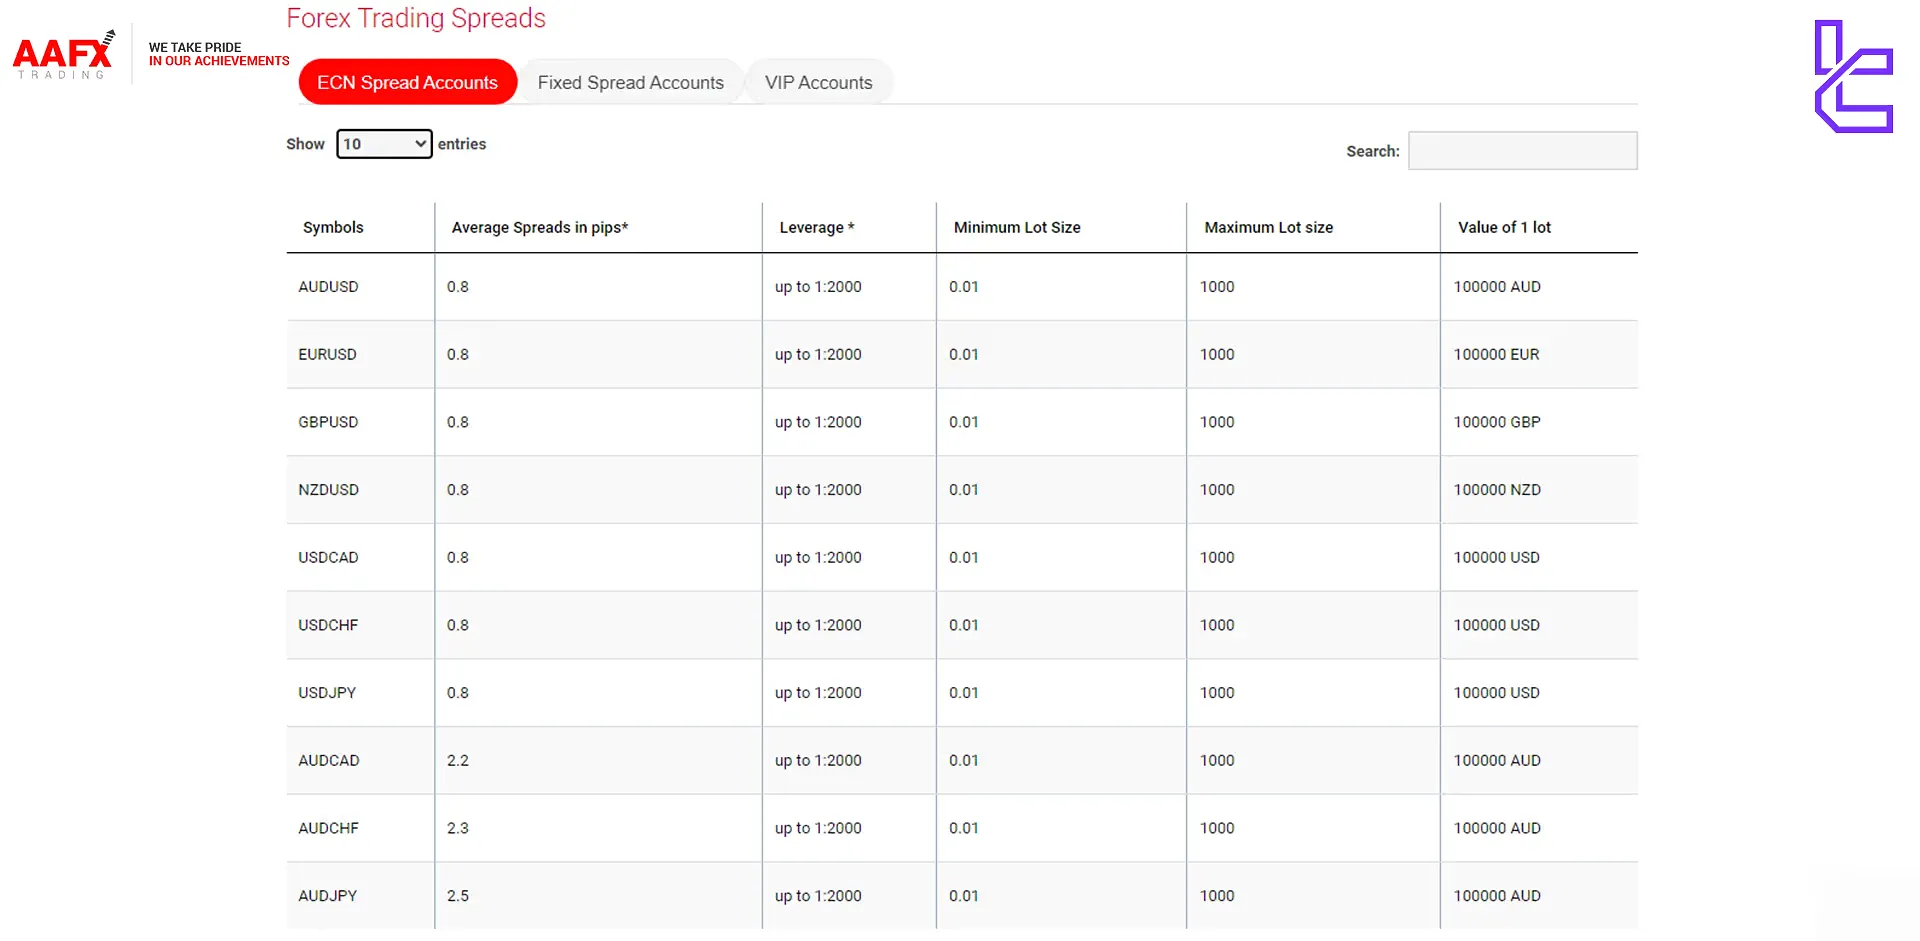Click the 100000 AUD value in AUDUSD row

point(1497,286)
